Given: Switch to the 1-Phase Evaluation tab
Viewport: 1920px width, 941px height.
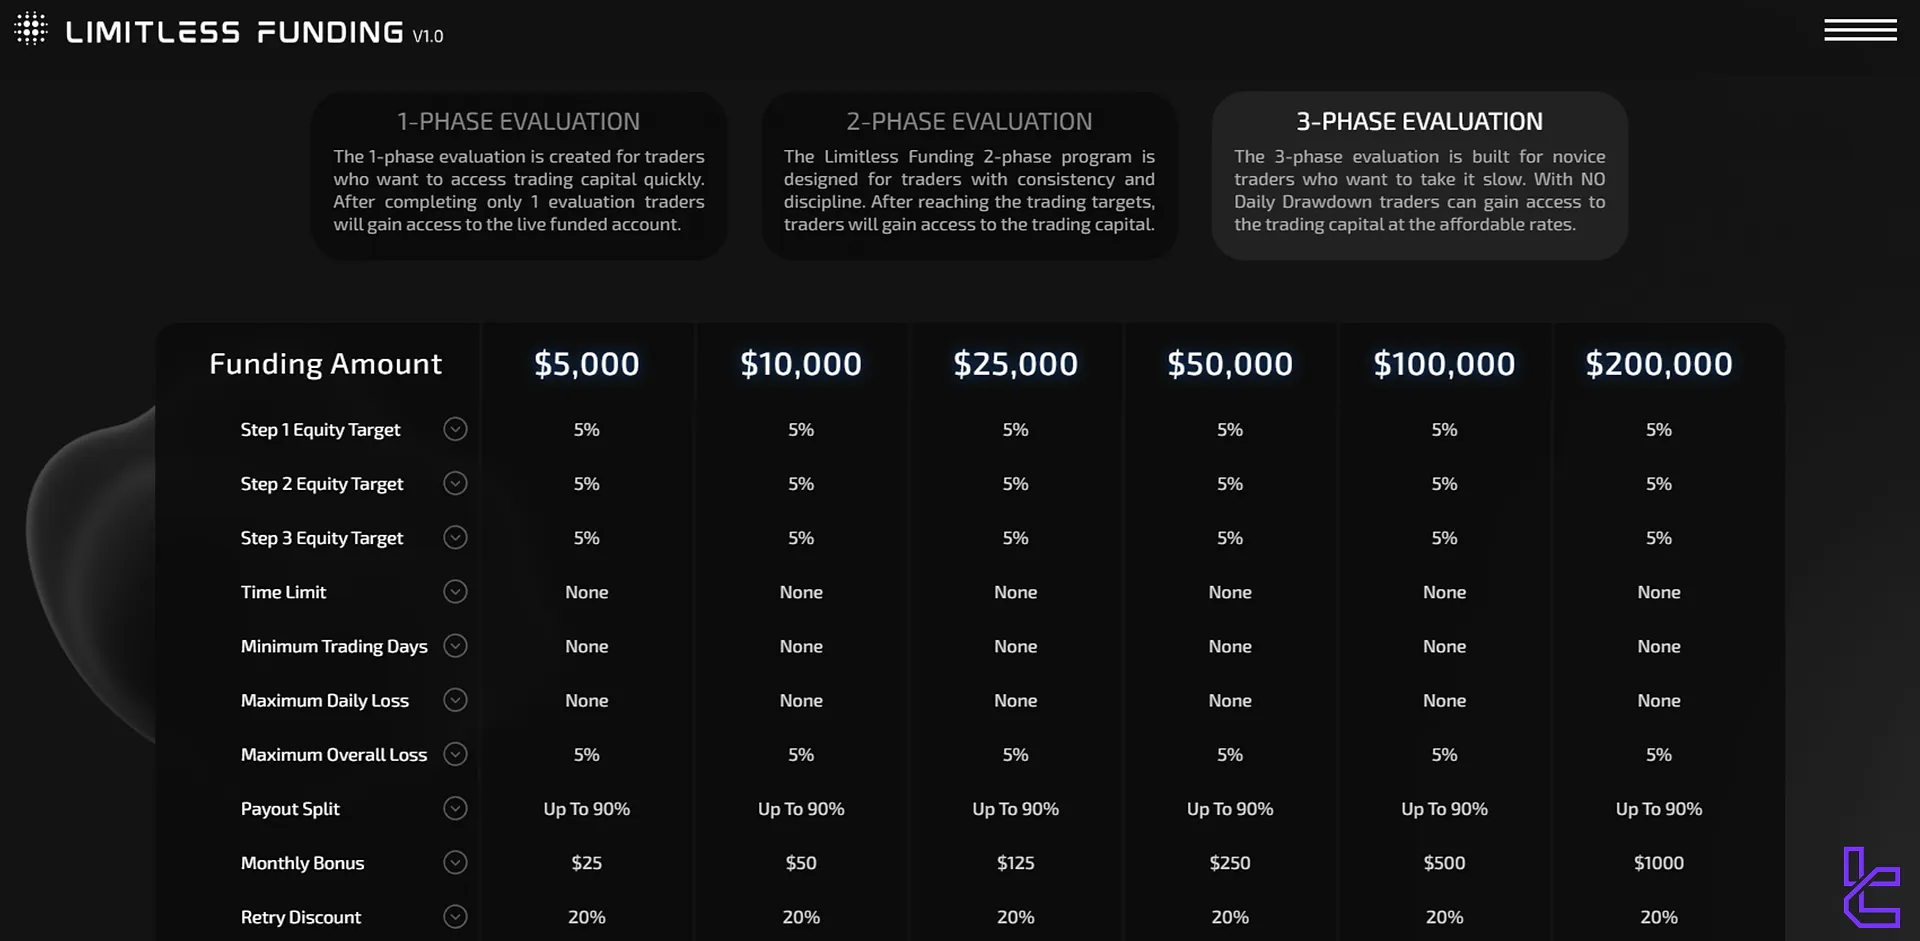Looking at the screenshot, I should point(519,176).
